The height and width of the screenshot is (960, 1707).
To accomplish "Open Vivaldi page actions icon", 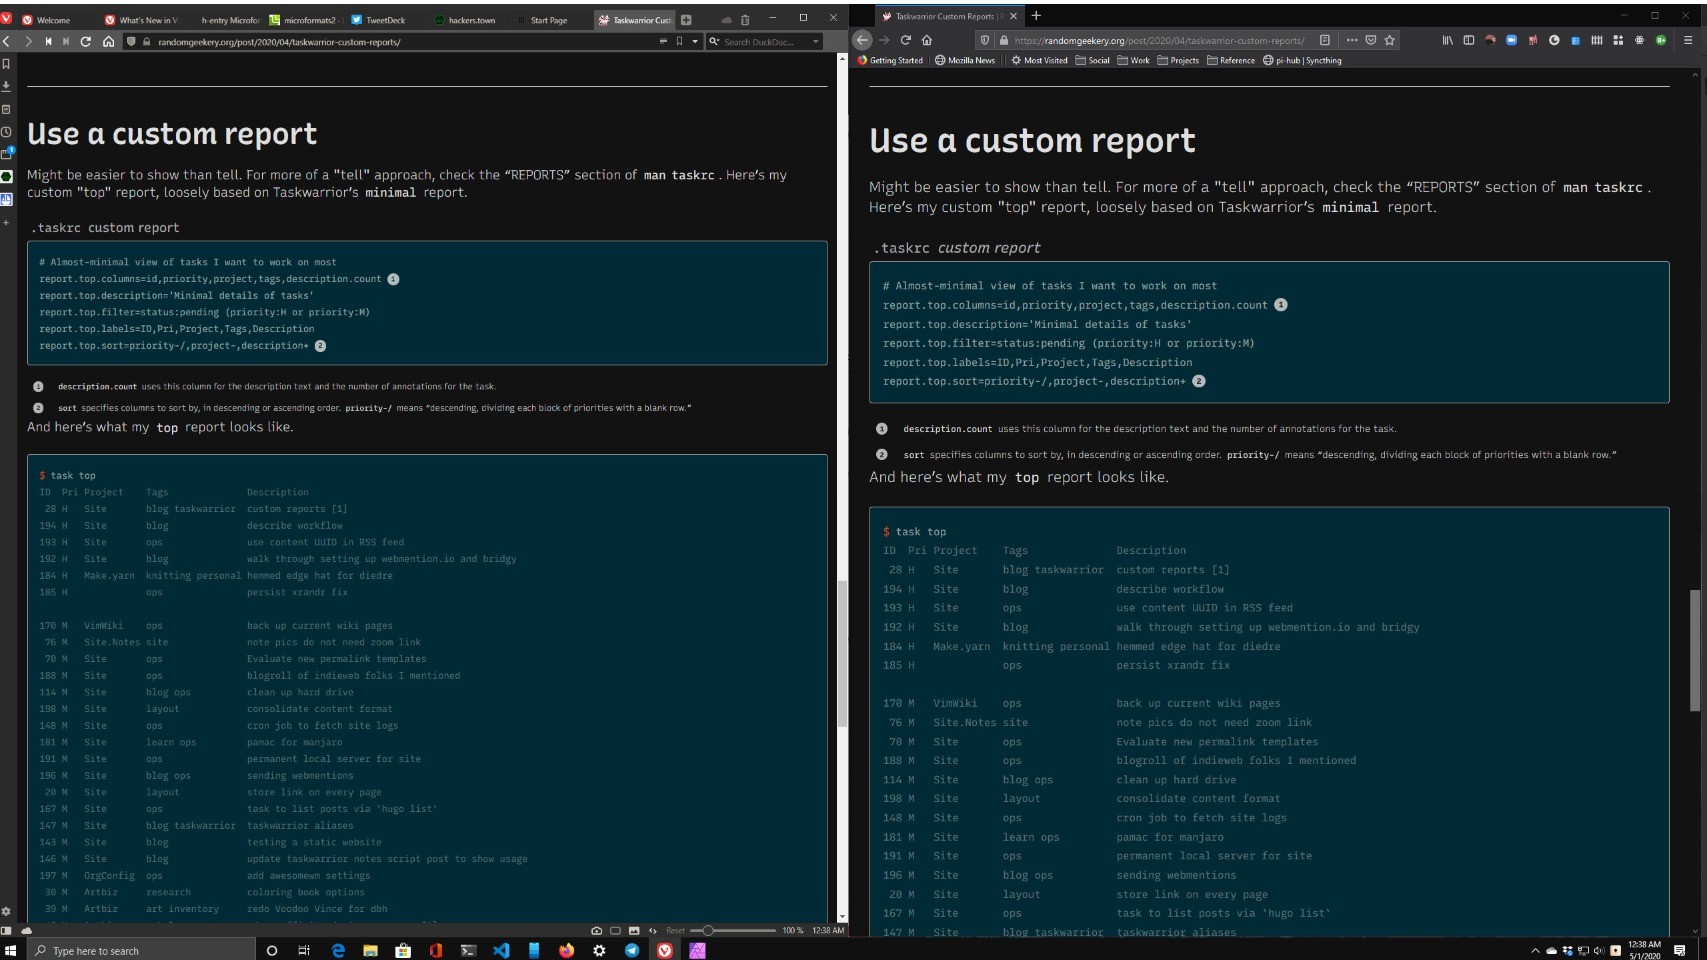I will (653, 930).
